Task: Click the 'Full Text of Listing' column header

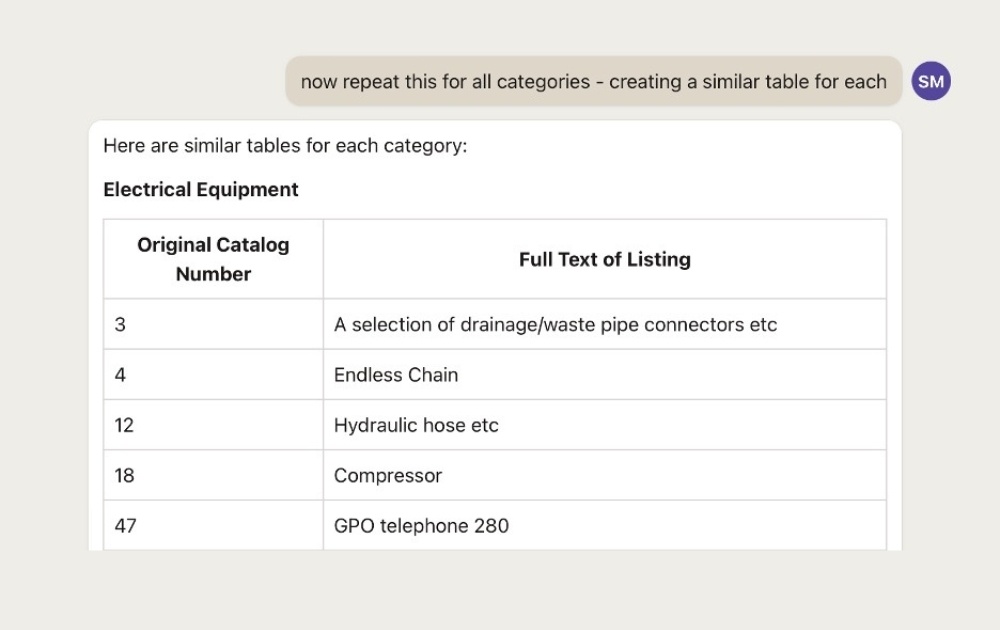Action: click(605, 259)
